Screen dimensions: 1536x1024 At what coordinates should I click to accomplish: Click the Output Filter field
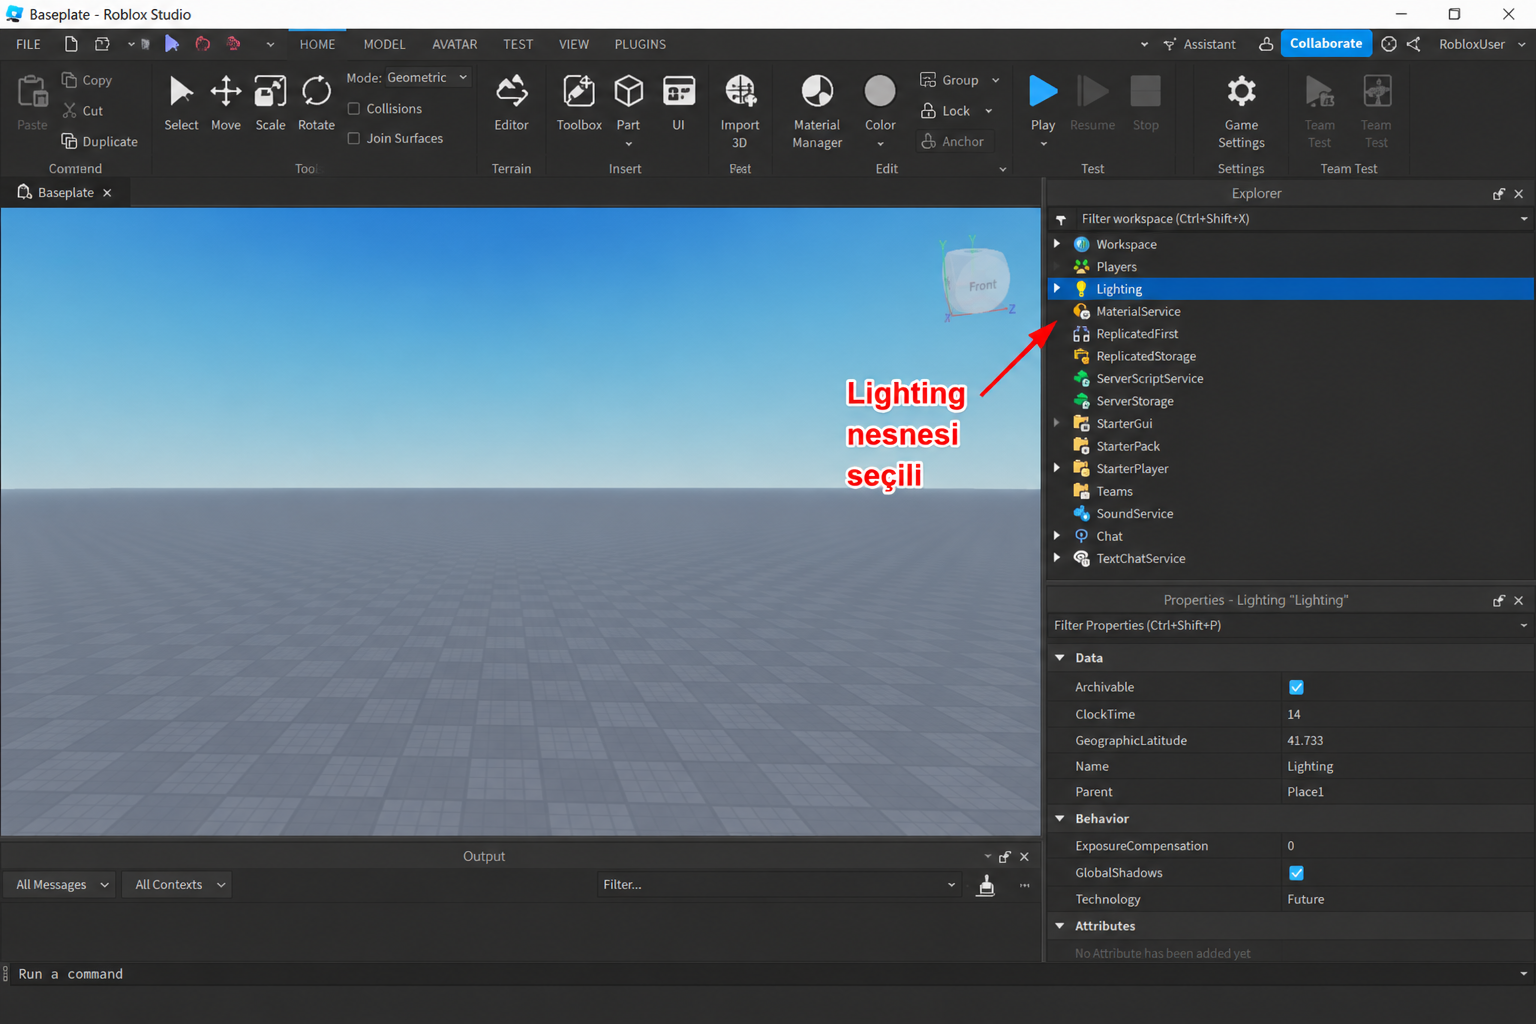pos(779,885)
